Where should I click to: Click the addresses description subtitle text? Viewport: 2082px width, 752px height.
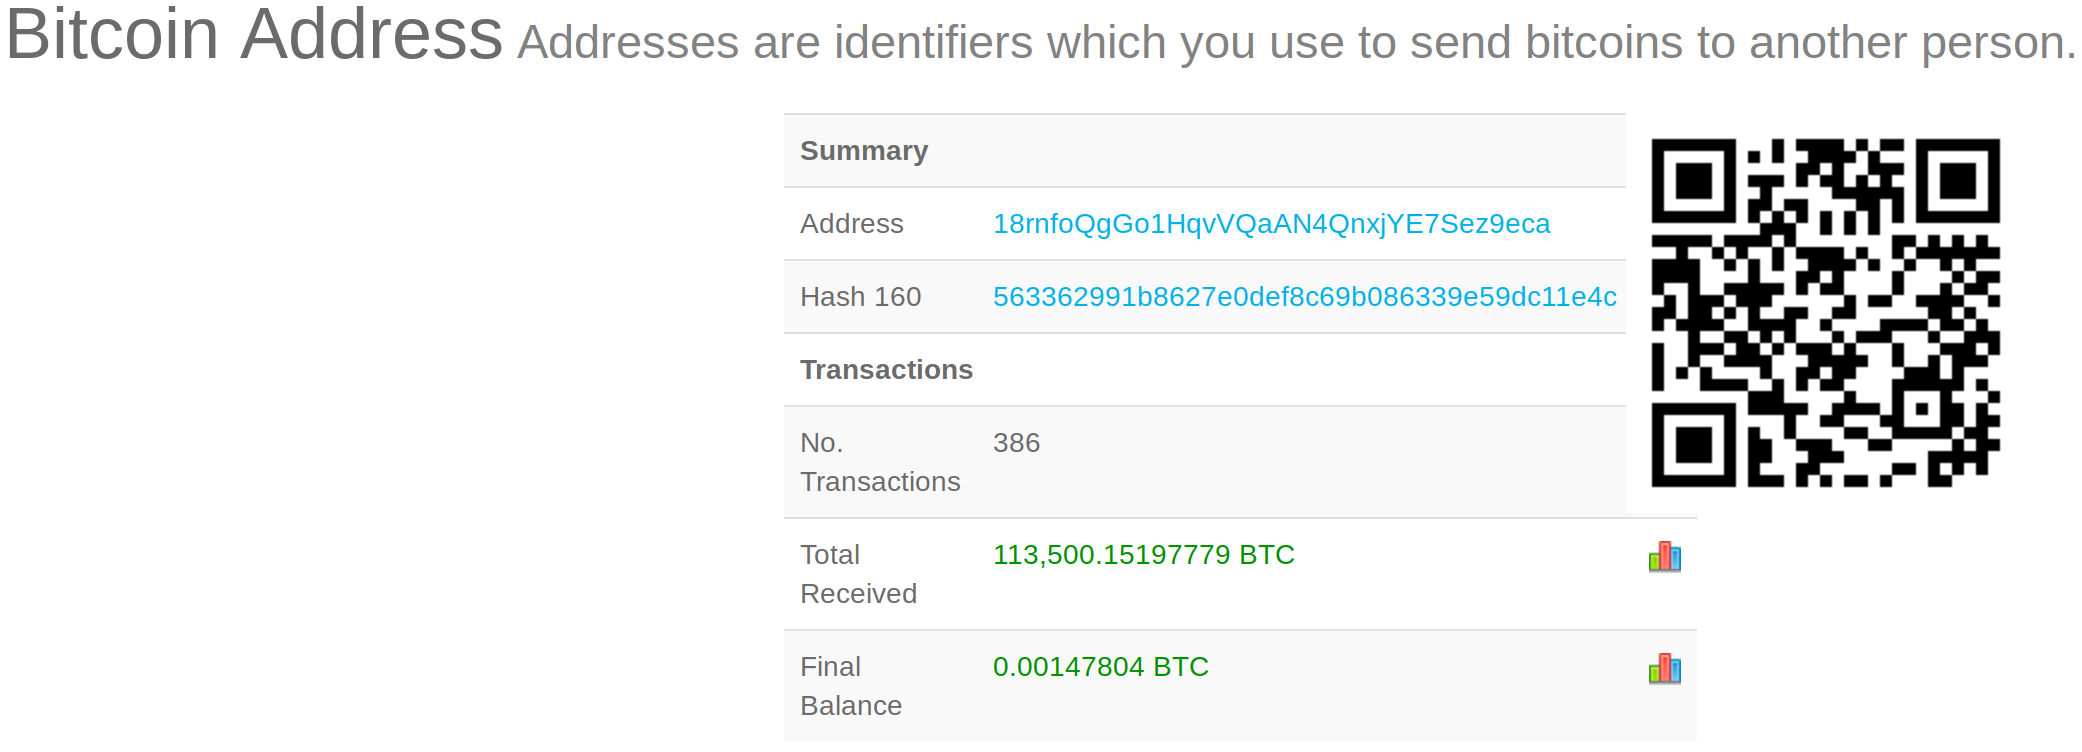point(1297,43)
